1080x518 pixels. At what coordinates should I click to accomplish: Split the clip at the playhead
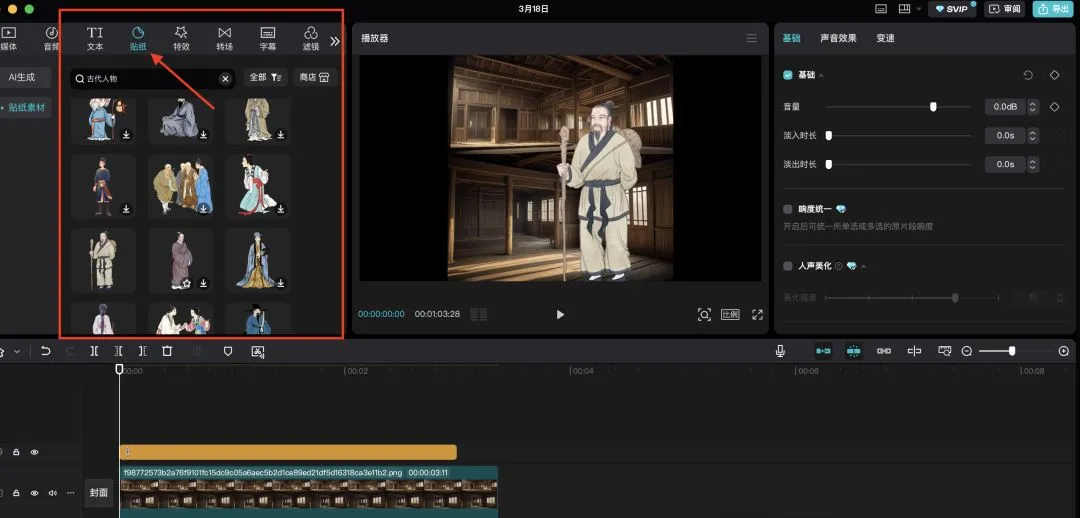(x=94, y=351)
